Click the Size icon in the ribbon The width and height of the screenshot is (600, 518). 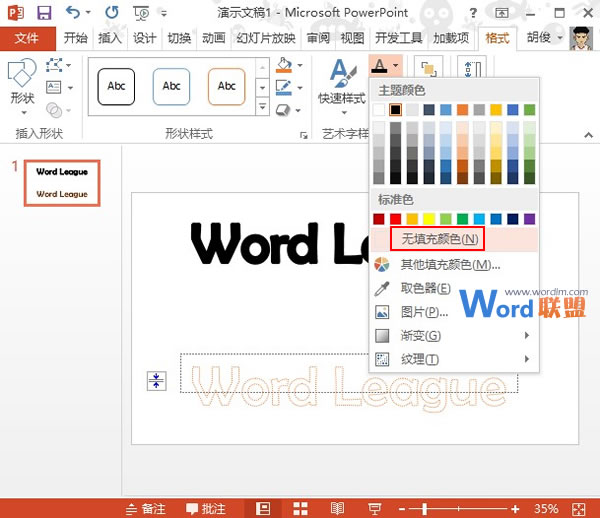[472, 69]
